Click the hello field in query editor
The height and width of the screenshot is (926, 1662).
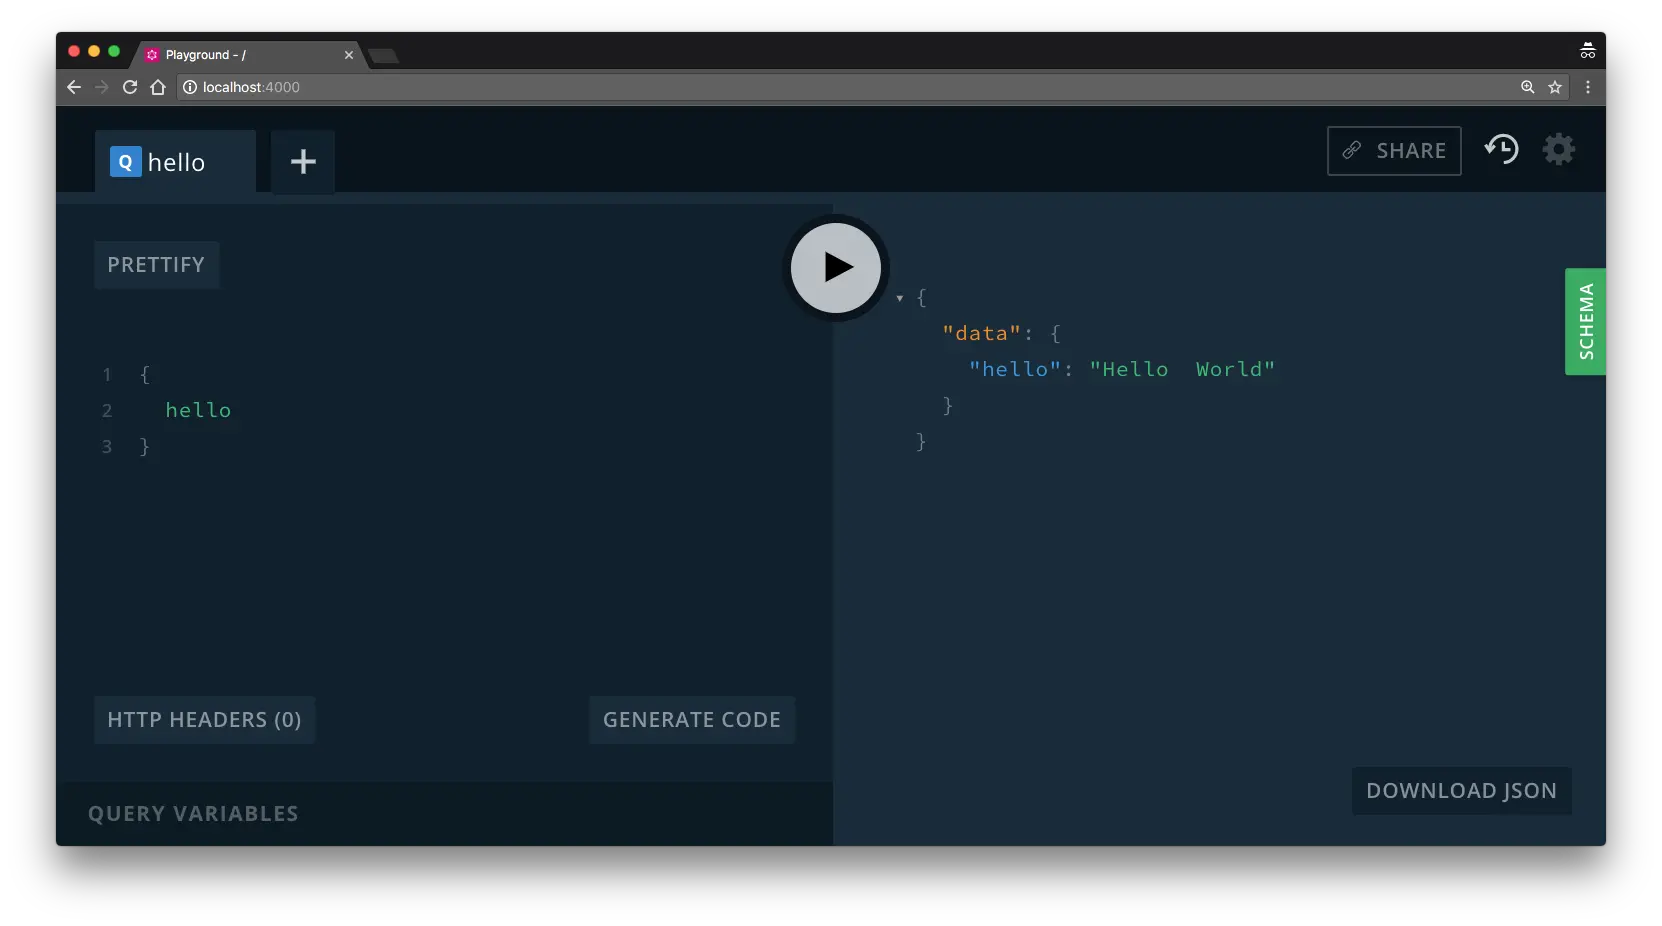[x=198, y=410]
